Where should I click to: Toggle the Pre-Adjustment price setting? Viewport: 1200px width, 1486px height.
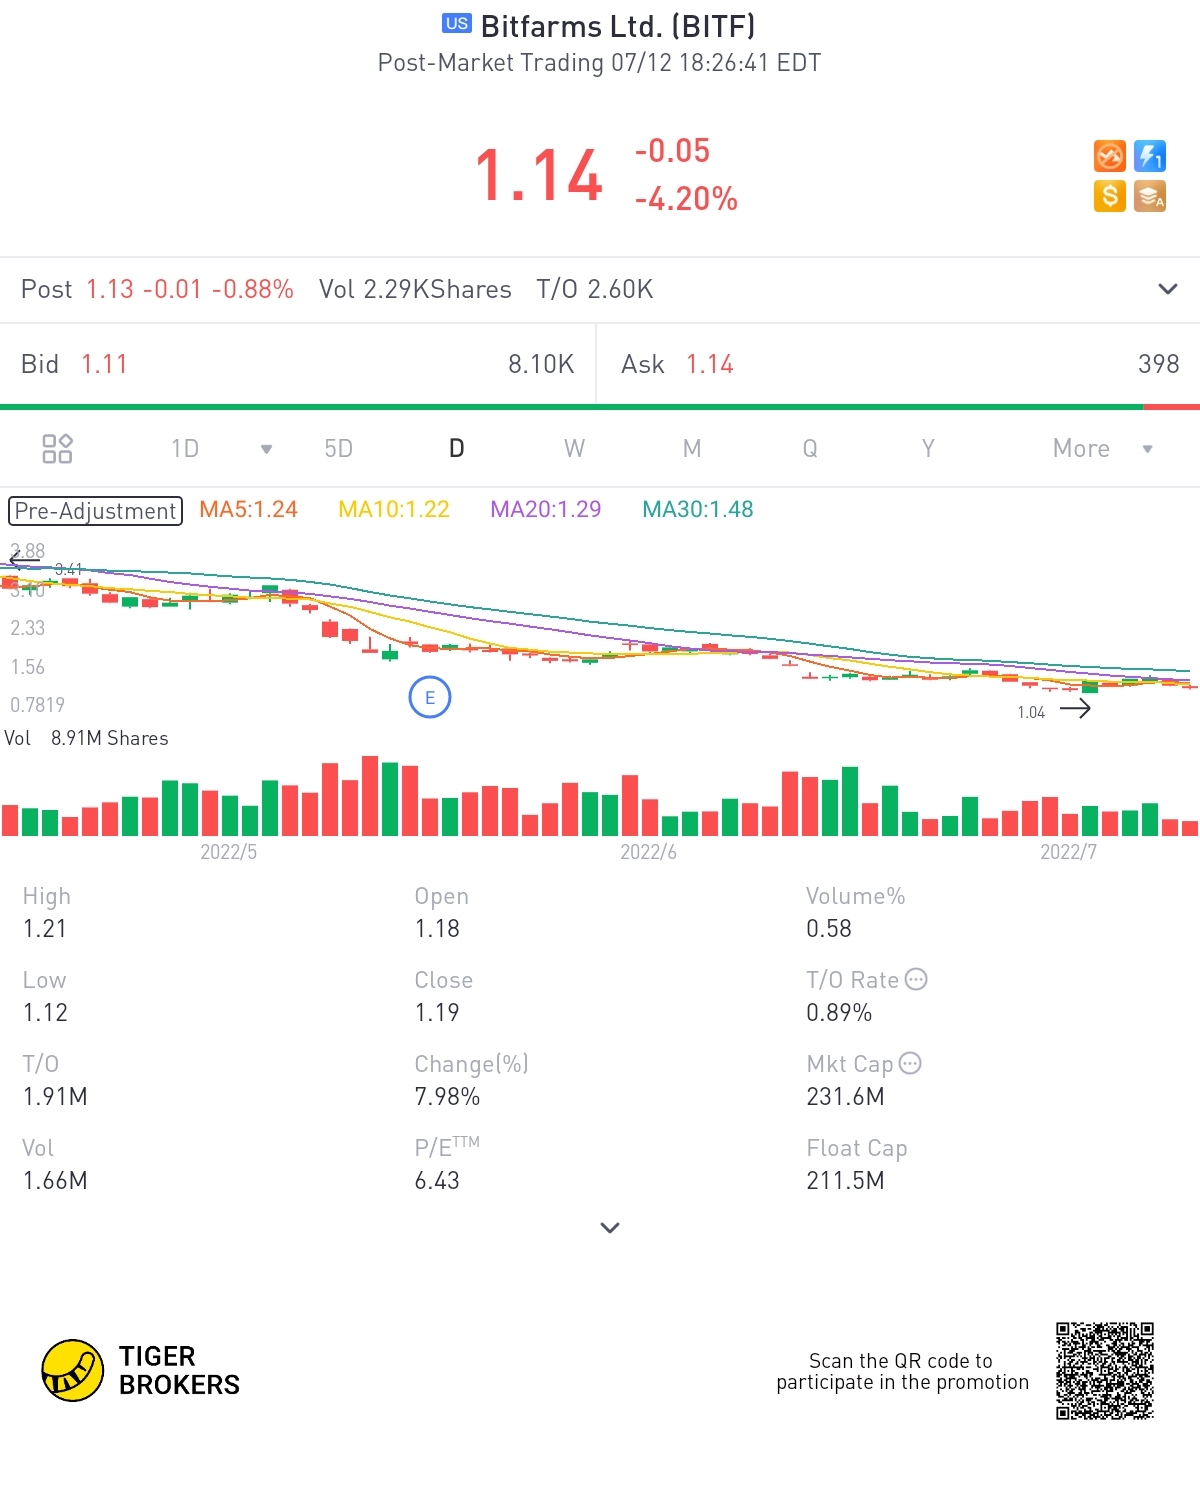pyautogui.click(x=96, y=511)
